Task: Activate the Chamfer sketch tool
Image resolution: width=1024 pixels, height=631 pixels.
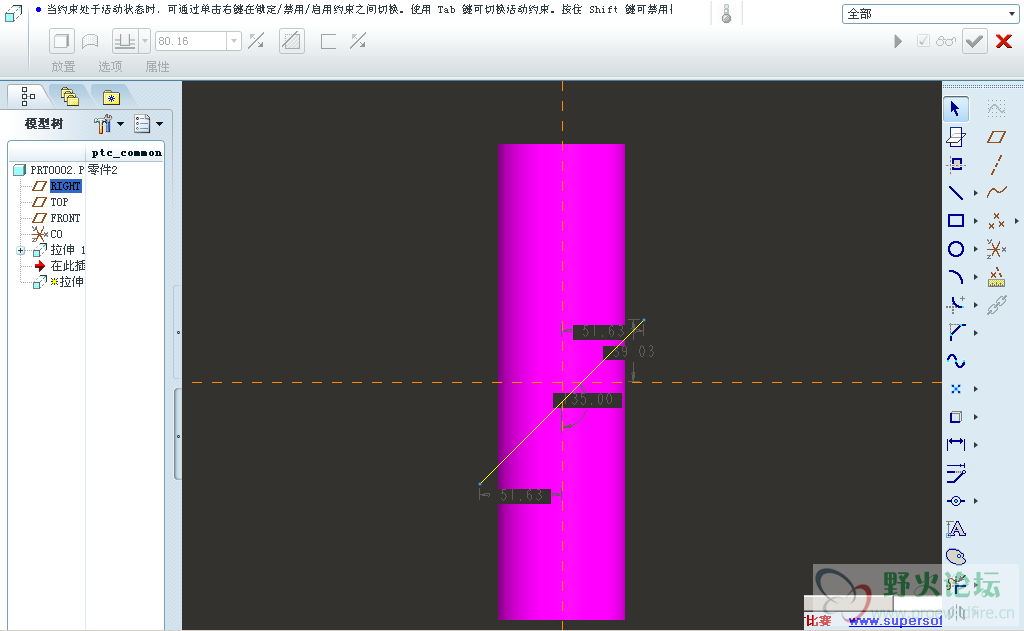Action: click(x=955, y=332)
